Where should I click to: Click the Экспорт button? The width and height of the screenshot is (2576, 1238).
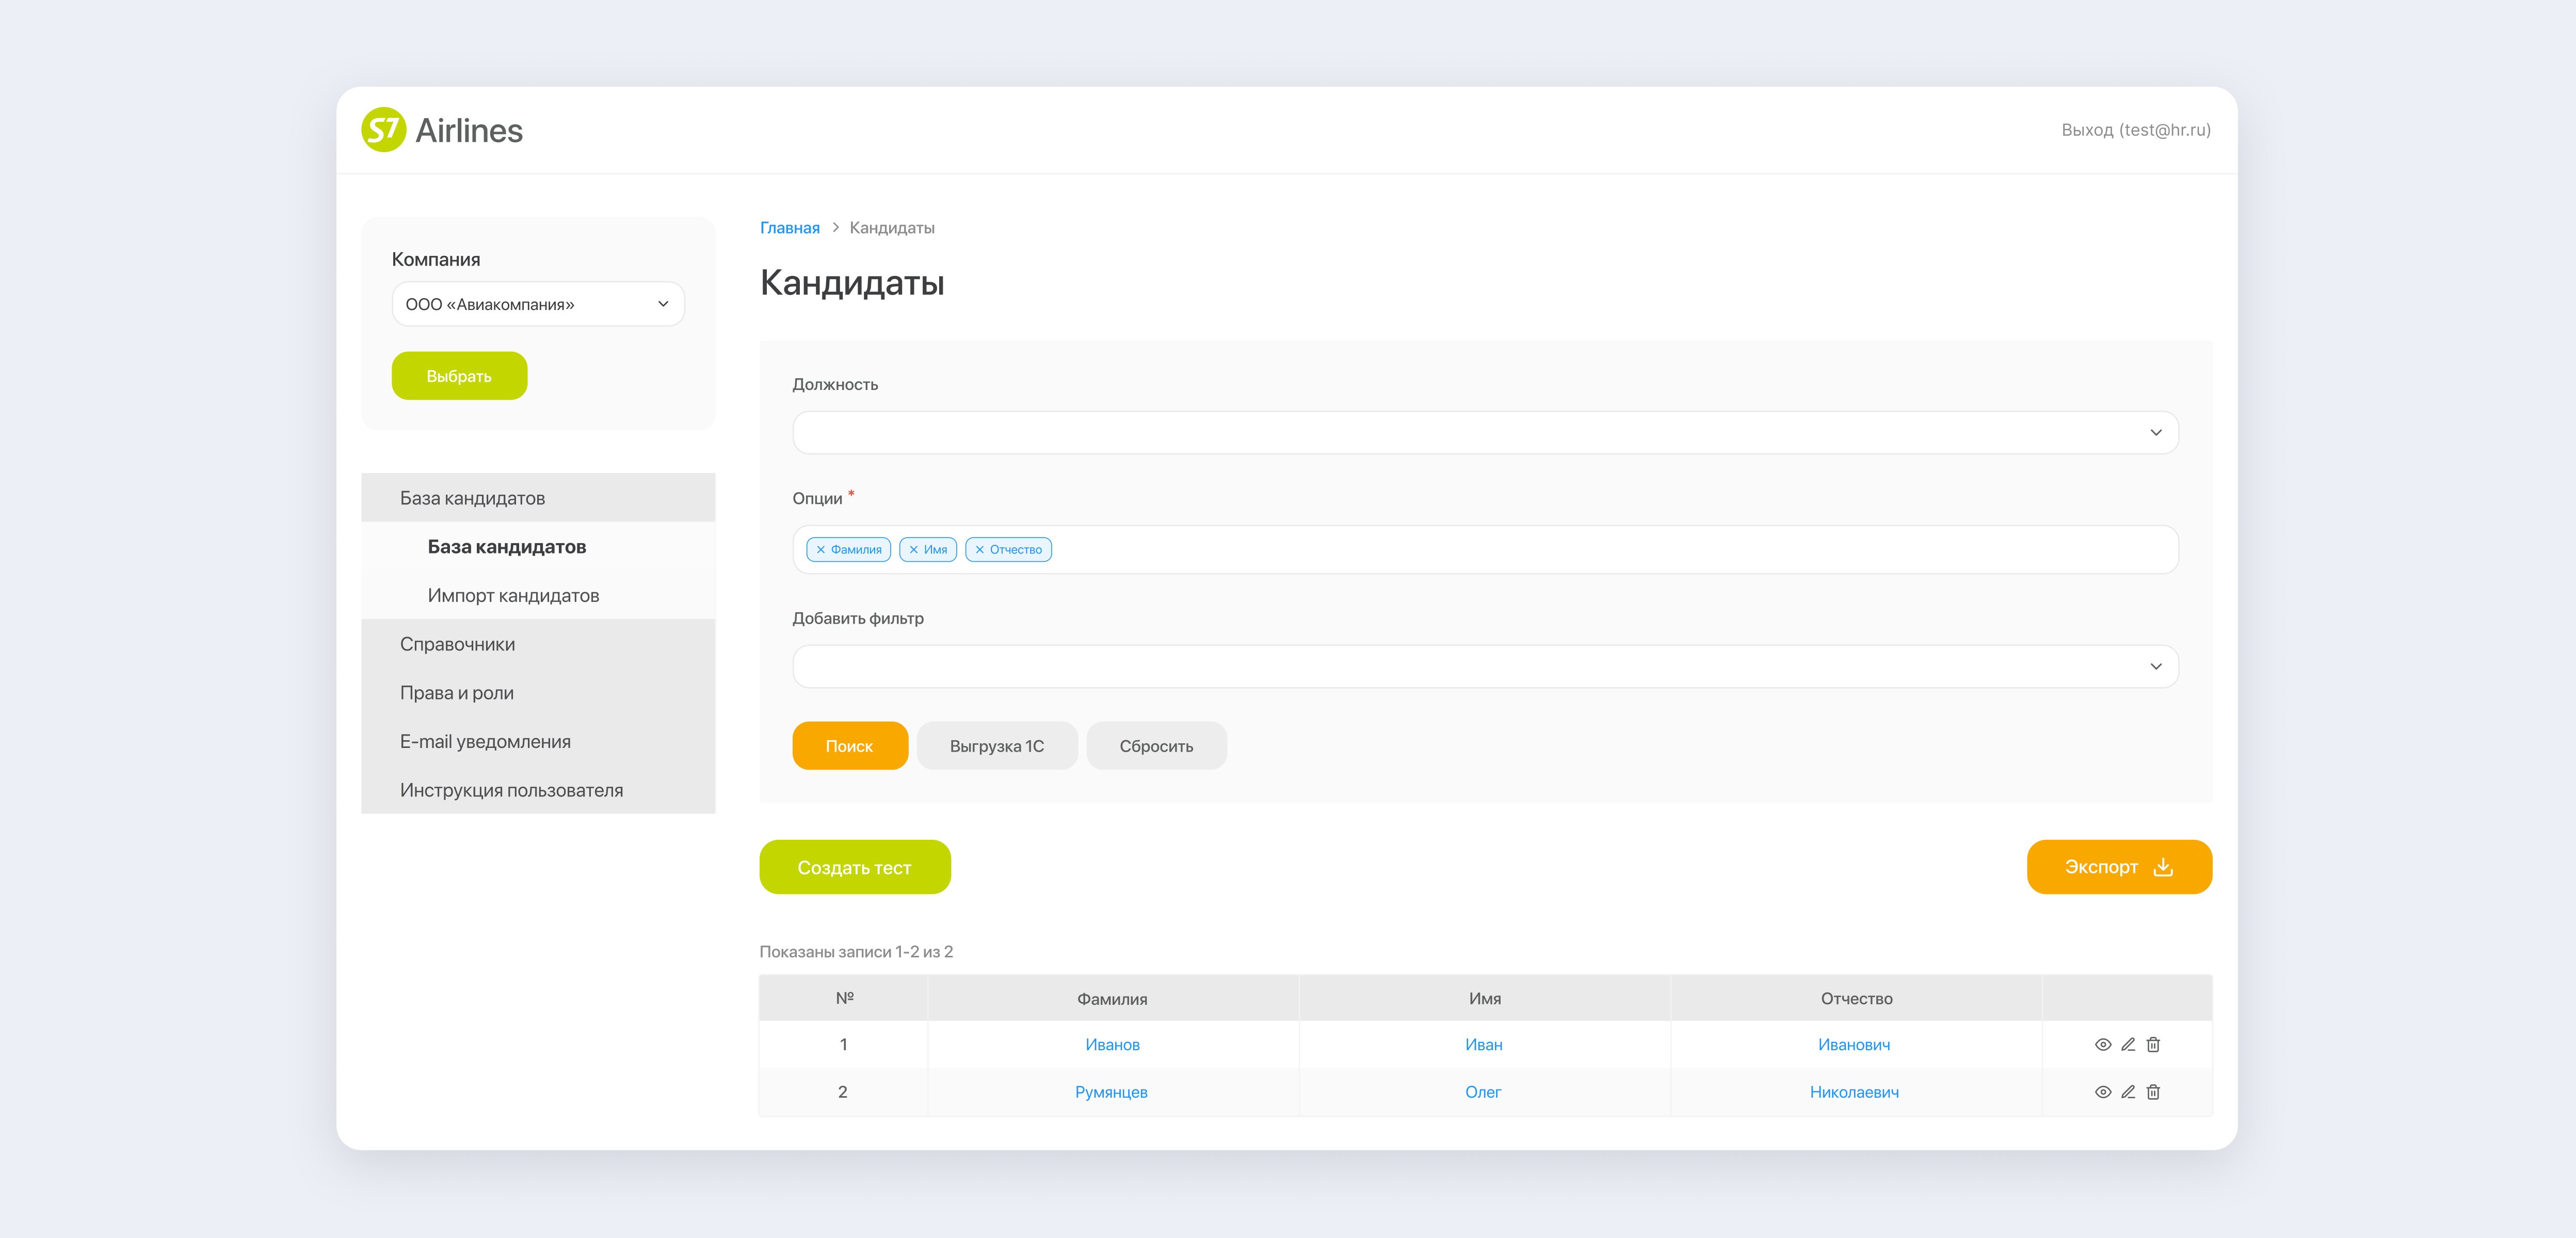pos(2118,867)
